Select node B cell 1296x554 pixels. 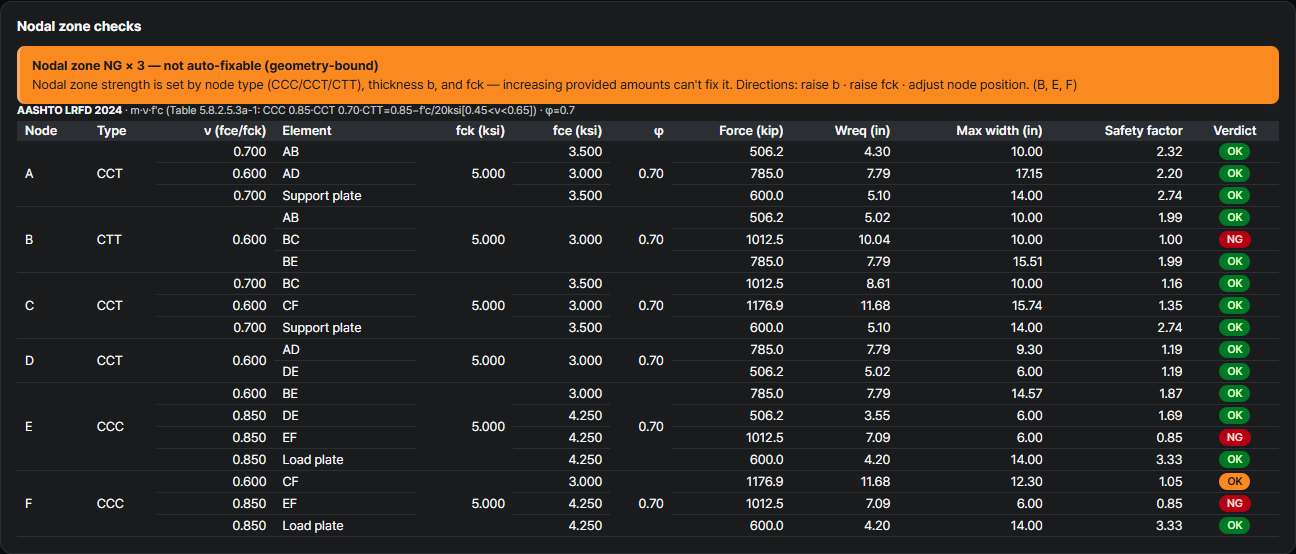(29, 240)
